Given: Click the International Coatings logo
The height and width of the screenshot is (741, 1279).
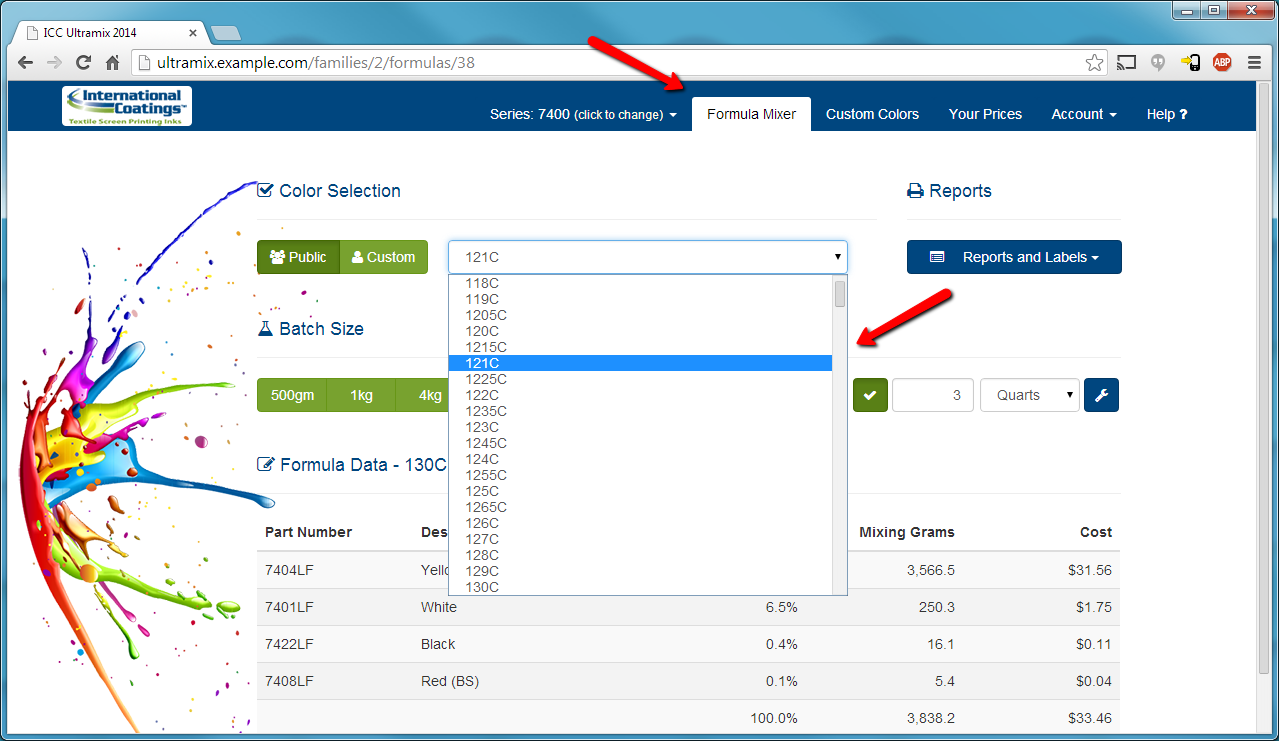Looking at the screenshot, I should (127, 106).
